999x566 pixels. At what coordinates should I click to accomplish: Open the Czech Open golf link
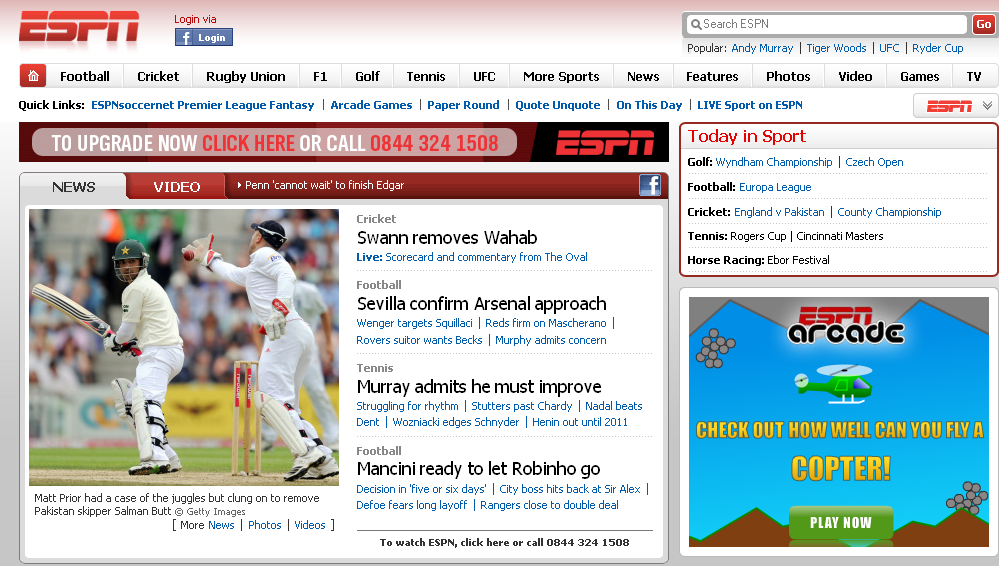[874, 162]
